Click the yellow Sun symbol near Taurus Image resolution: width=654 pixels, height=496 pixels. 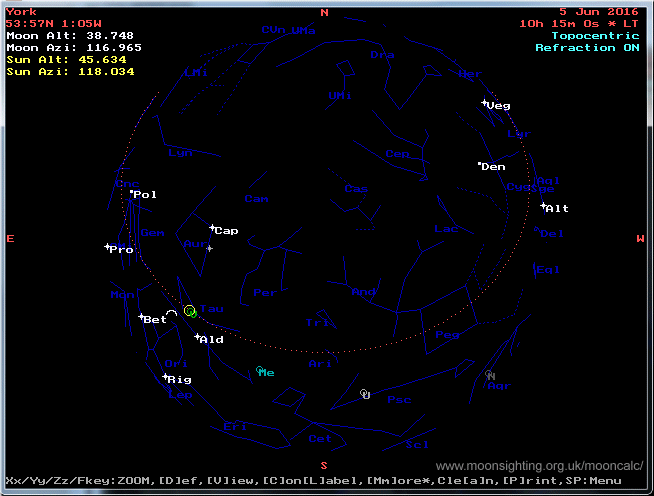pyautogui.click(x=189, y=312)
